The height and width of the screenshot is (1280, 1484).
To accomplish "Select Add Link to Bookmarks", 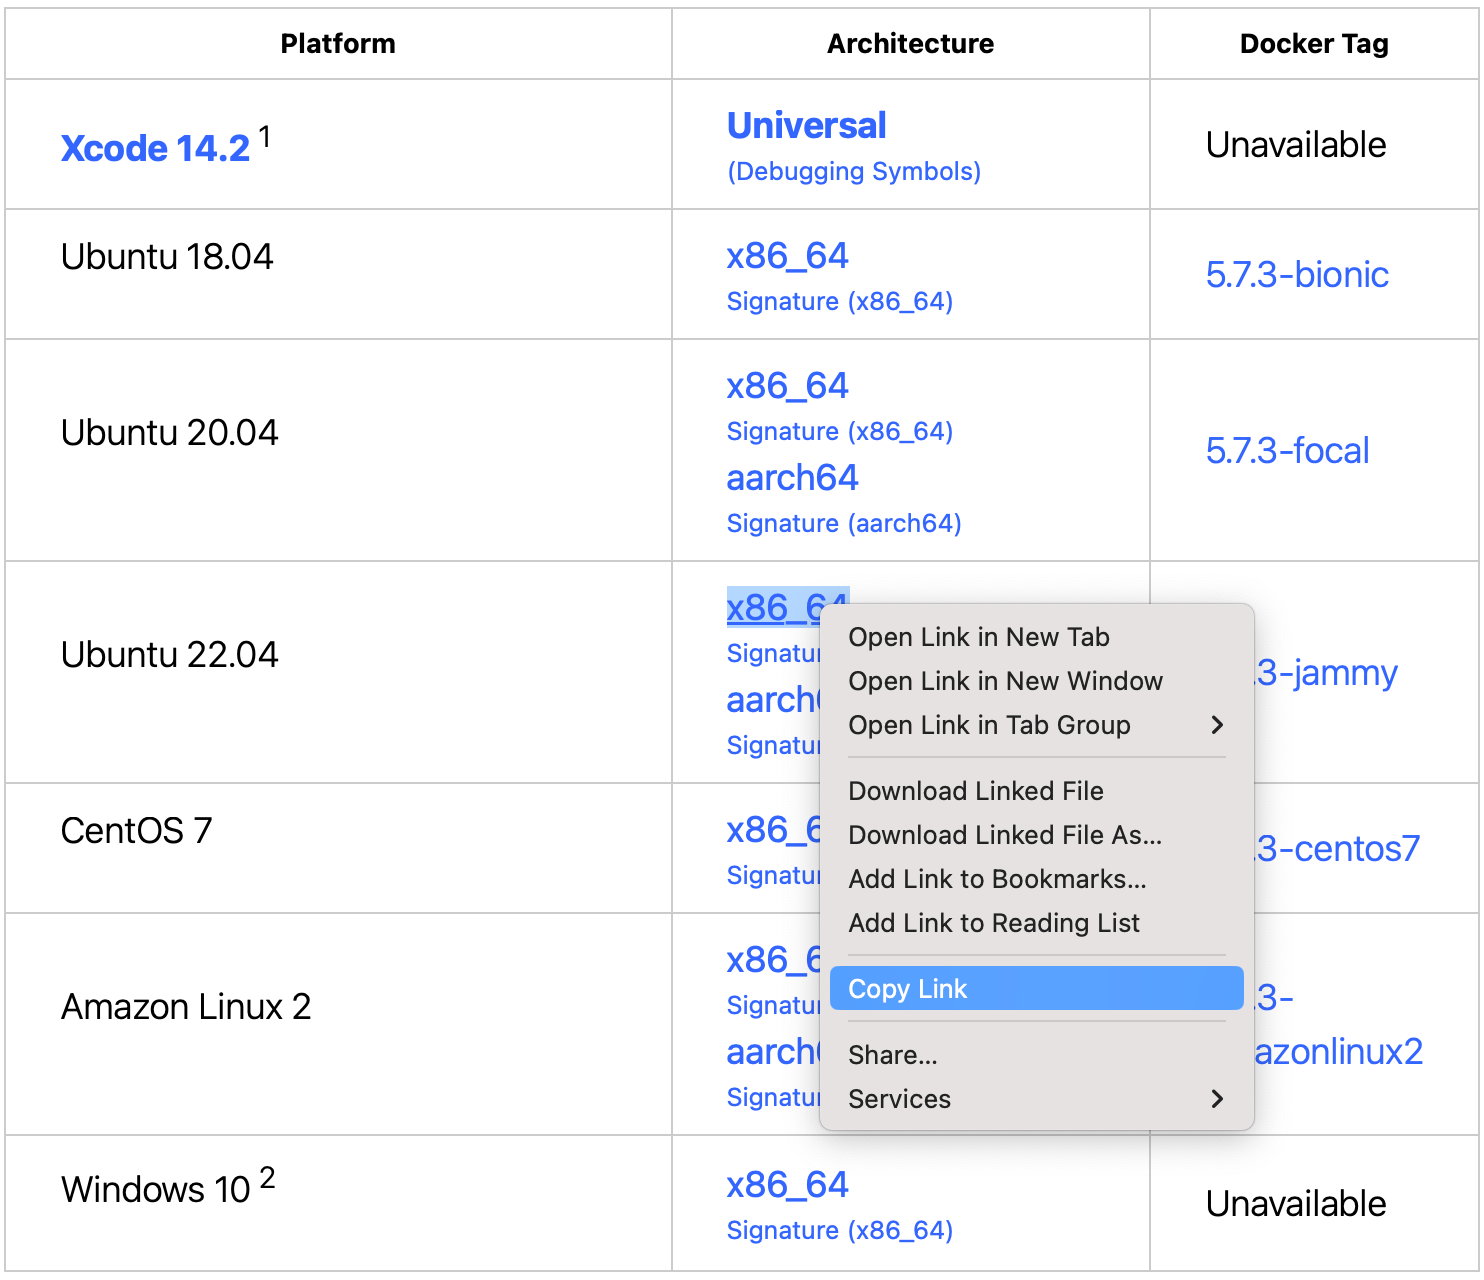I will click(996, 879).
